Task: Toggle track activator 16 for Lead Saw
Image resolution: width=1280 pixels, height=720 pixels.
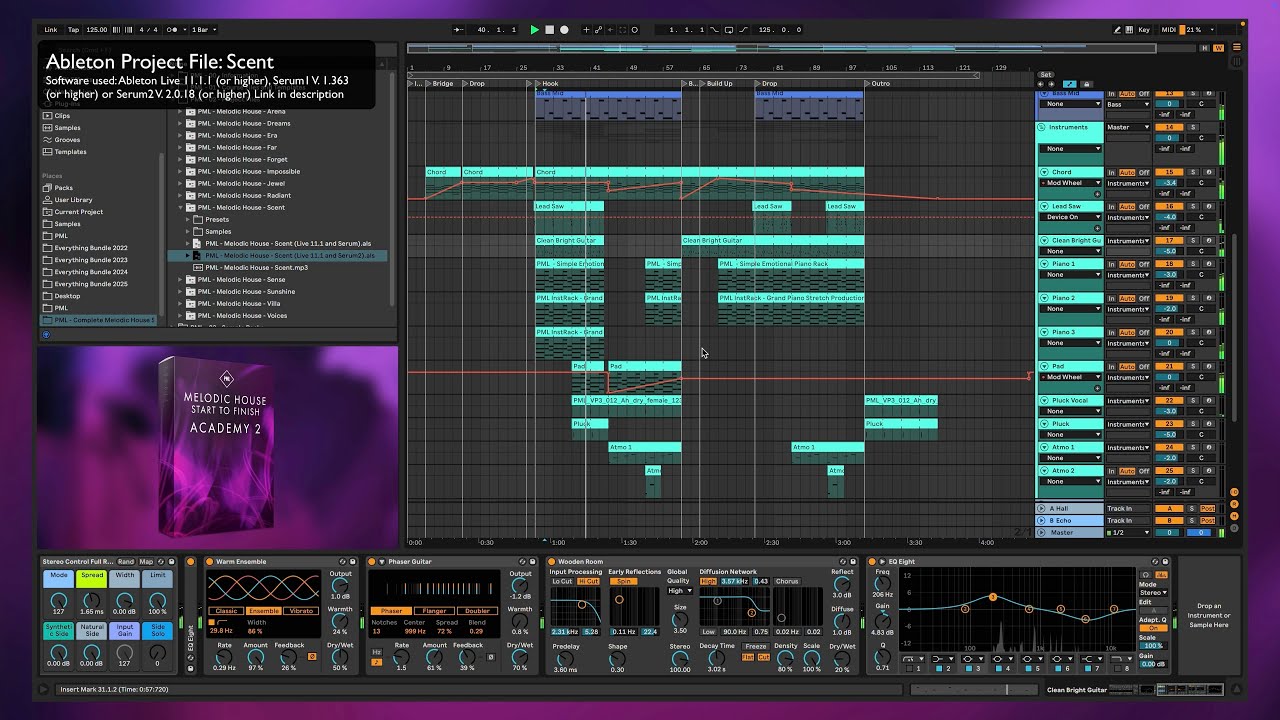Action: [x=1168, y=206]
